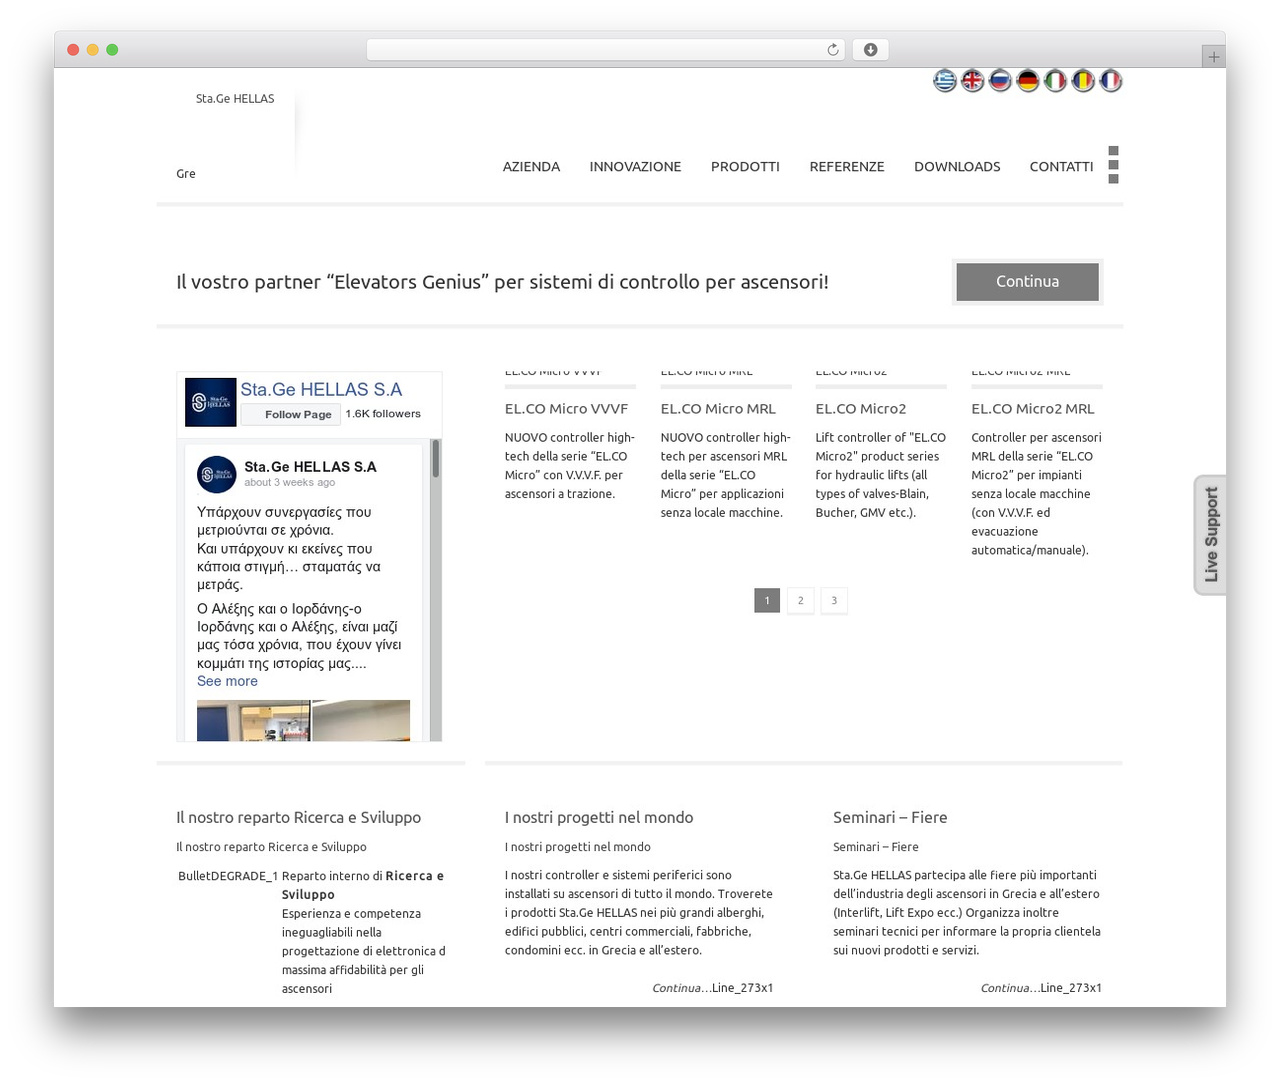The width and height of the screenshot is (1280, 1084).
Task: Go to product carousel page 3
Action: pyautogui.click(x=834, y=601)
